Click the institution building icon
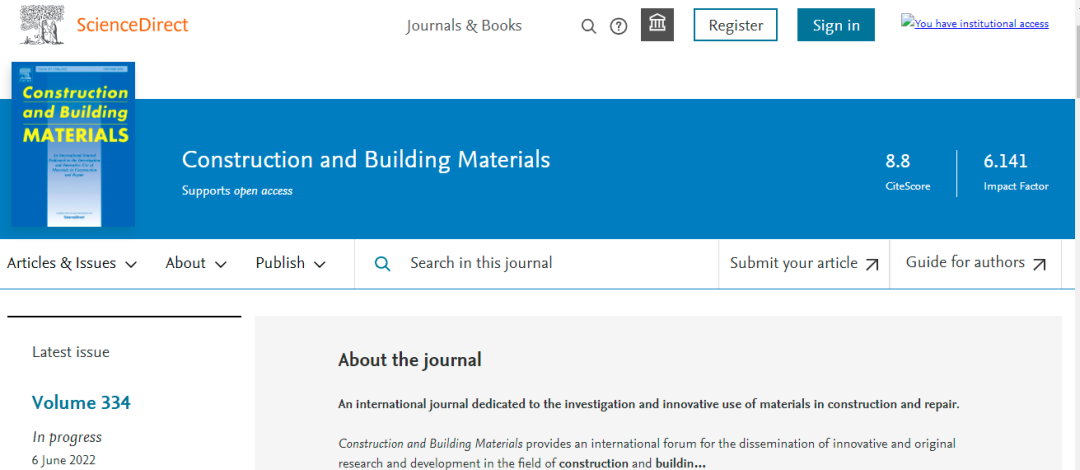Screen dimensions: 1080x470 point(657,25)
